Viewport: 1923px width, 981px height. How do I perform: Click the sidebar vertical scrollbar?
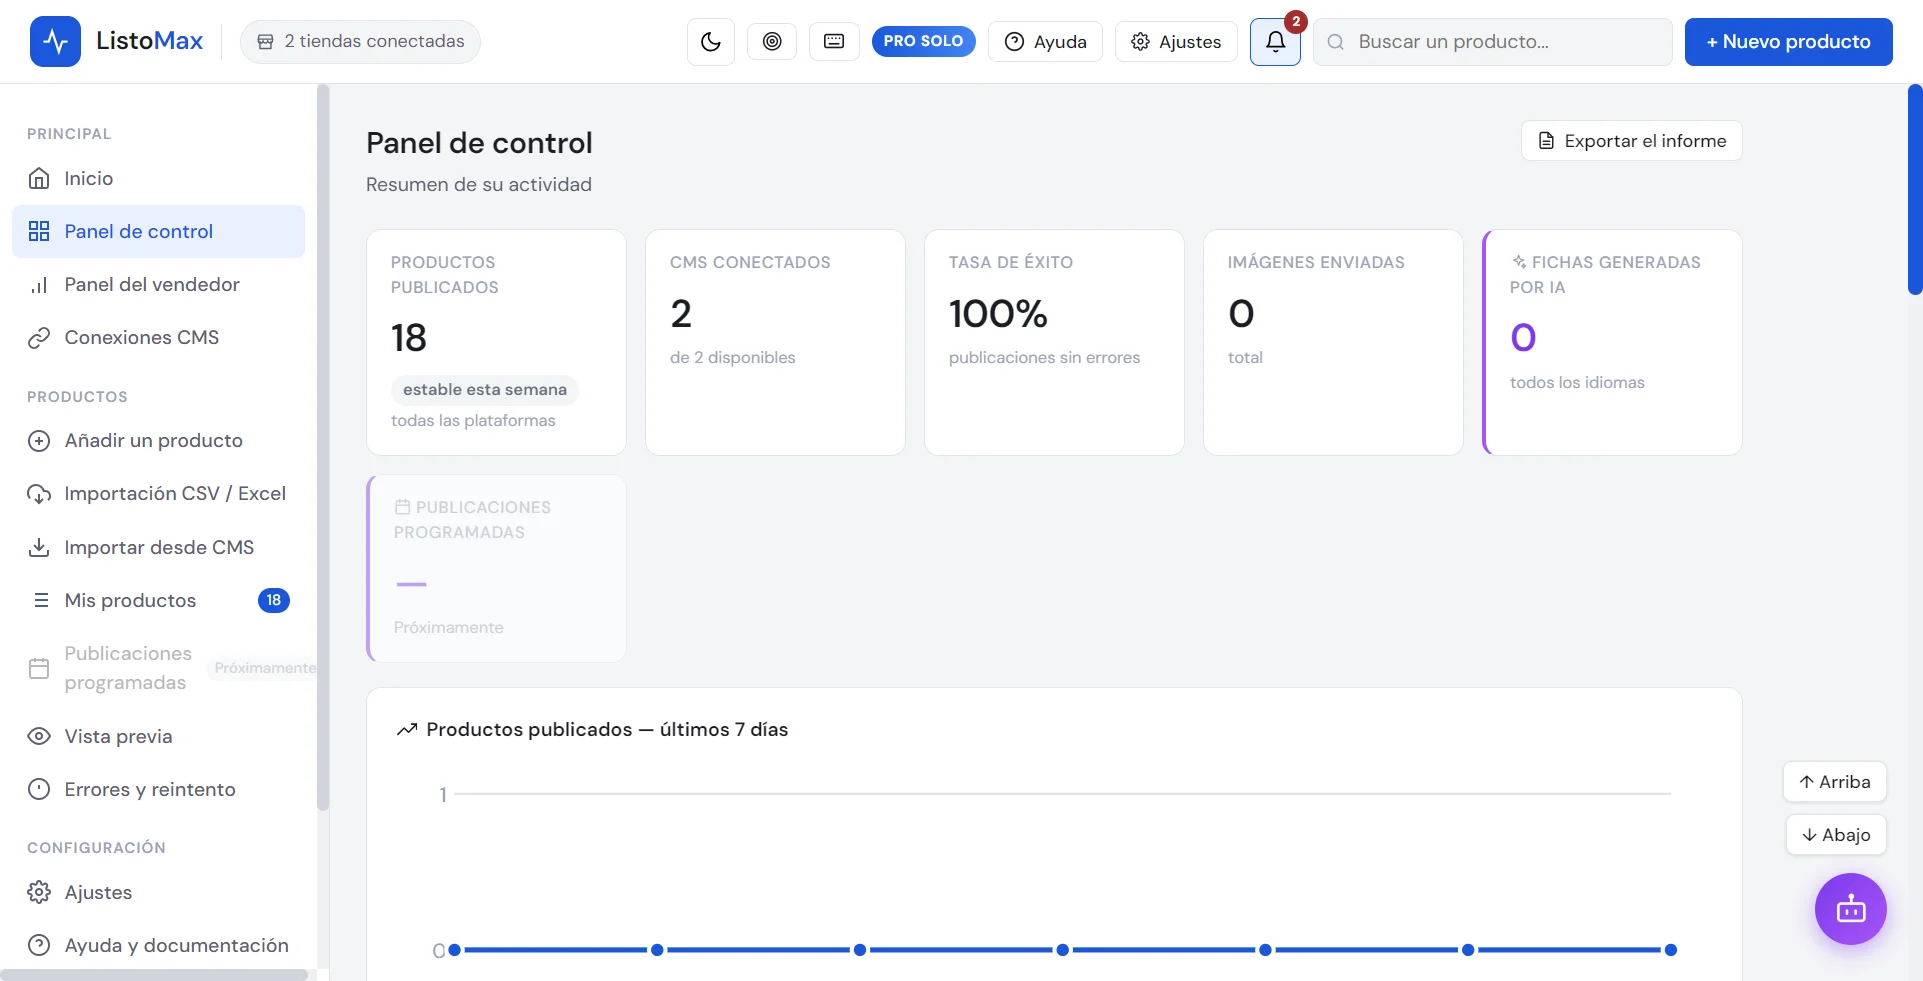tap(323, 447)
